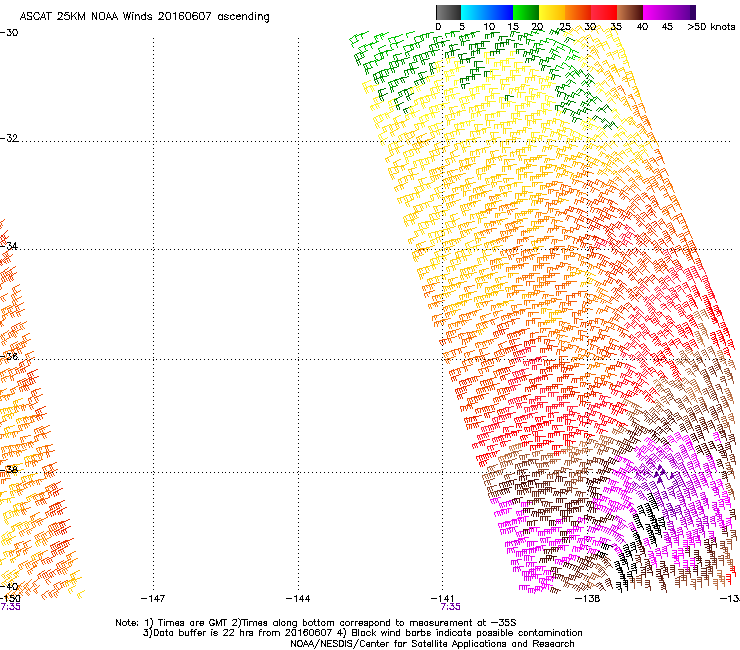Click the title 'ASCAT 25KM NOAA Winds 20160607 ascending'
Screen dimensions: 740x650
(x=144, y=17)
